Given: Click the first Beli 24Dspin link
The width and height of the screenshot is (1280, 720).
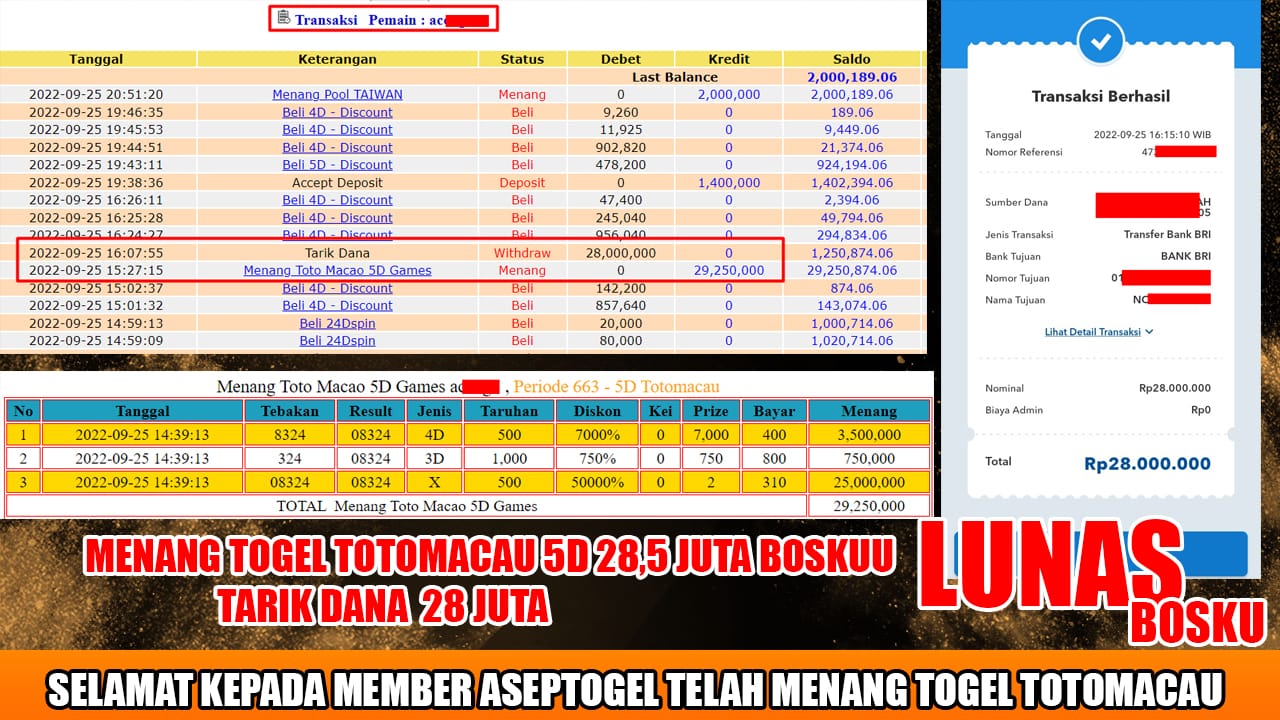Looking at the screenshot, I should point(338,322).
